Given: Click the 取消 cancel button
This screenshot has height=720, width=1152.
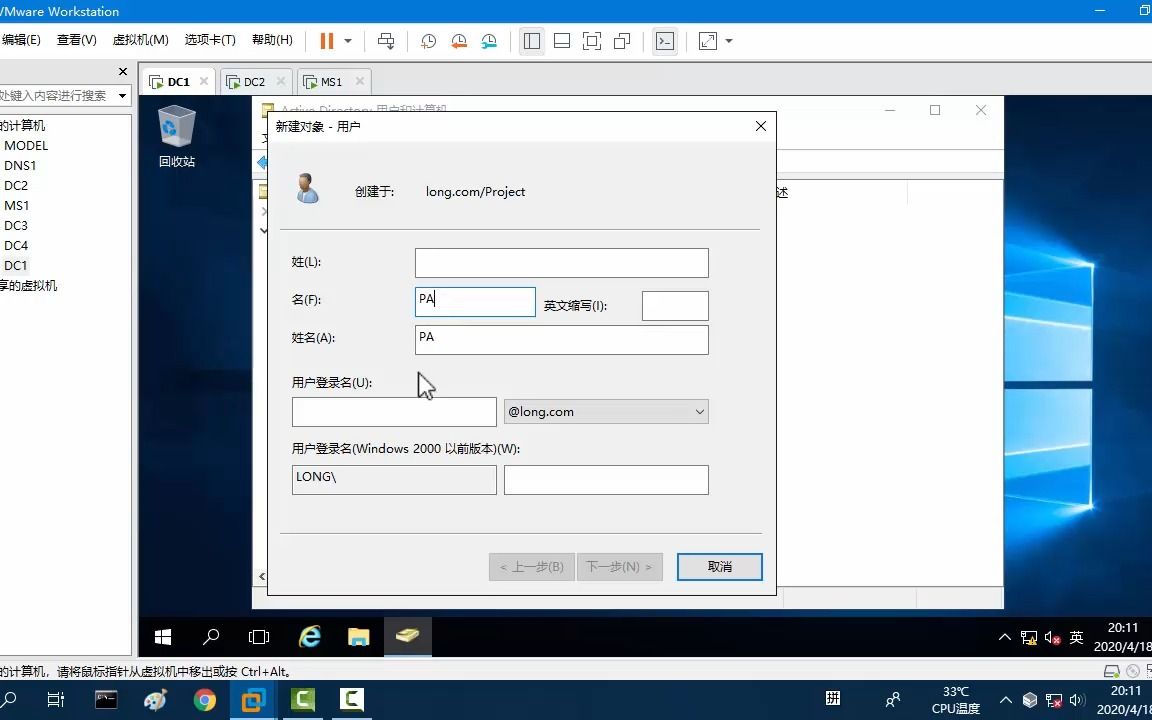Looking at the screenshot, I should coord(719,566).
